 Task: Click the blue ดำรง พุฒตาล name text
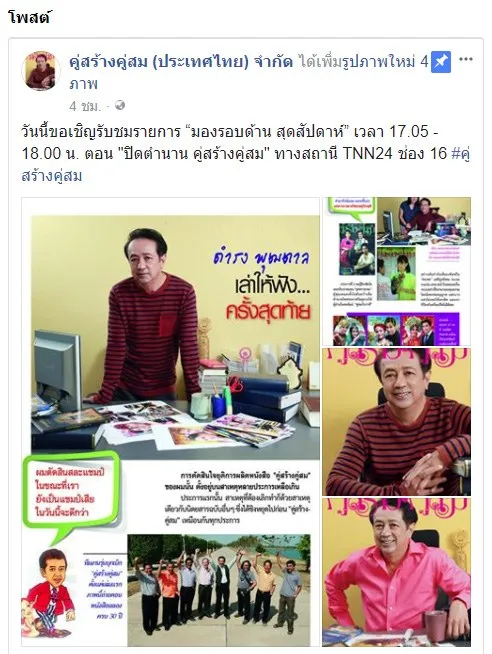(x=261, y=257)
